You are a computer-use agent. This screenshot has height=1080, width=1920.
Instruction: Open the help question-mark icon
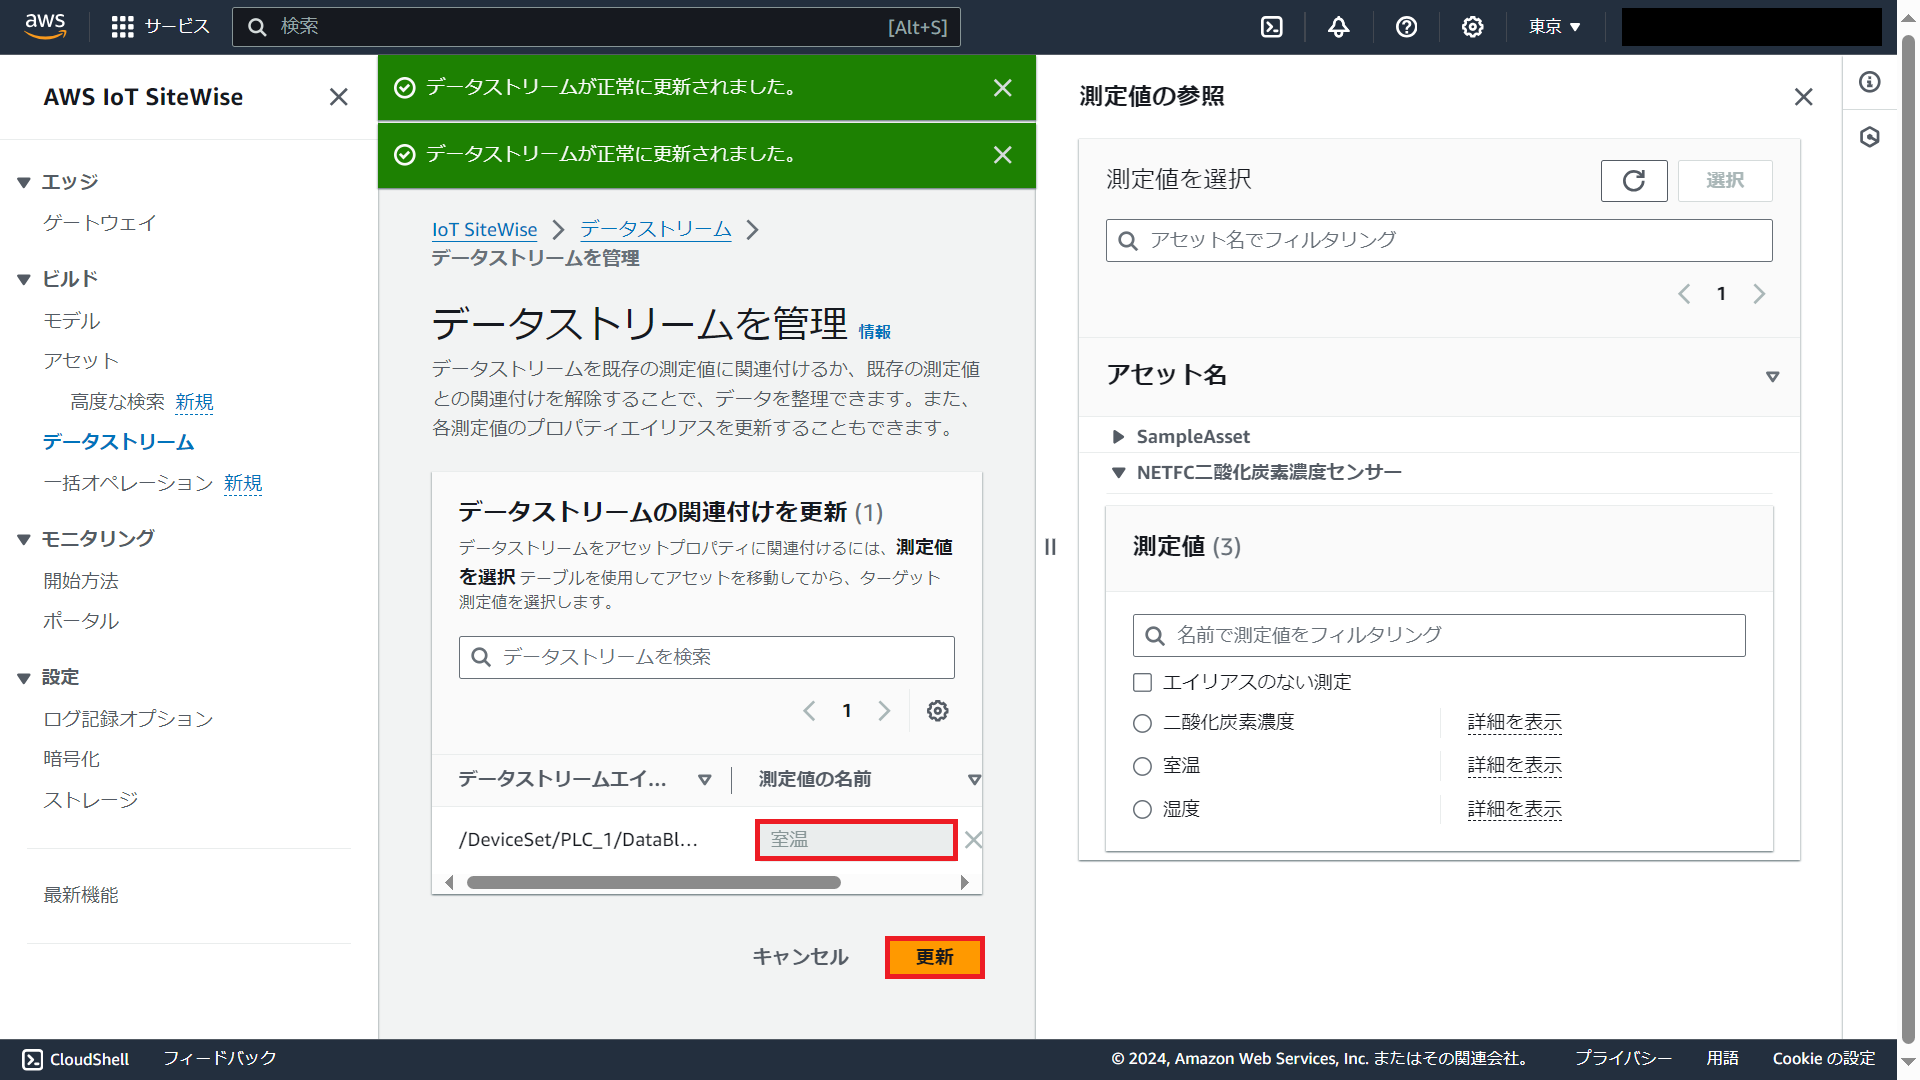[1406, 27]
